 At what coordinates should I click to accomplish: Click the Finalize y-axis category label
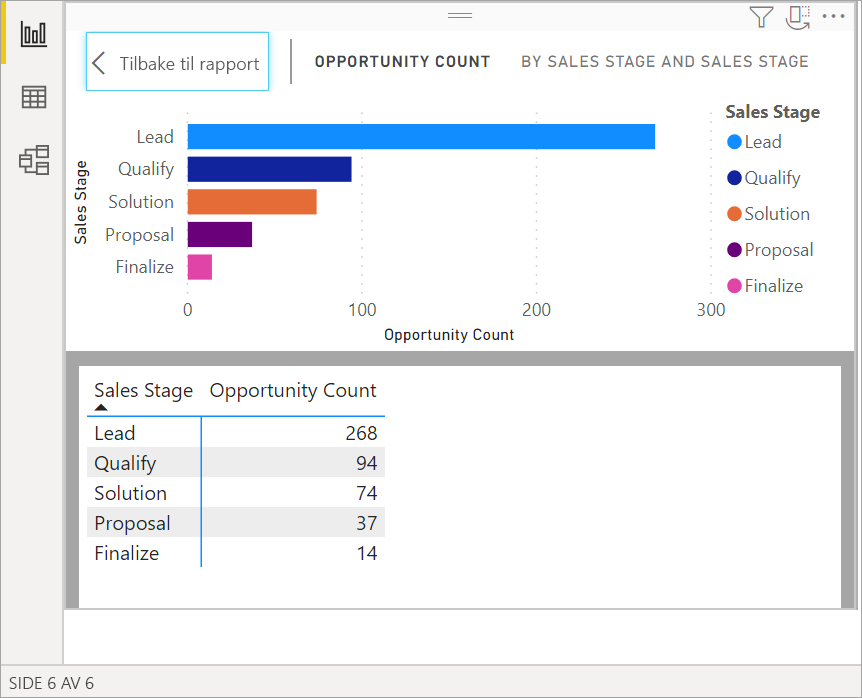click(145, 267)
